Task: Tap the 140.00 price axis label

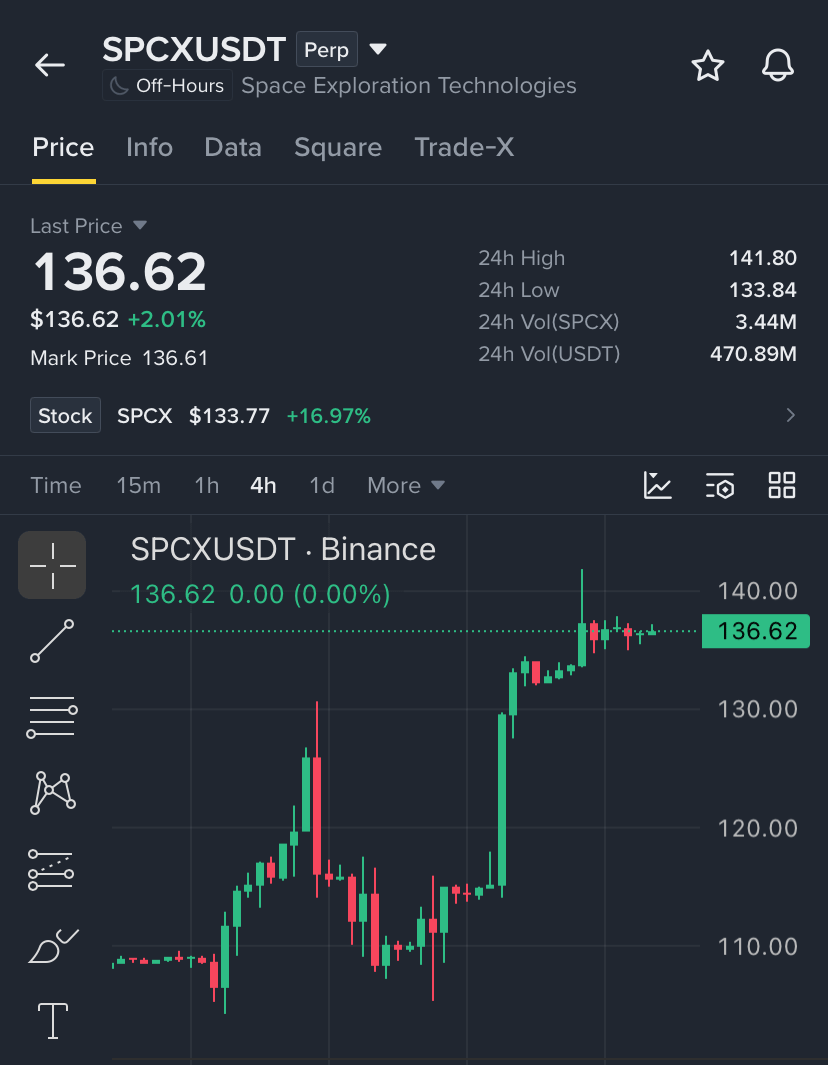Action: click(x=758, y=591)
